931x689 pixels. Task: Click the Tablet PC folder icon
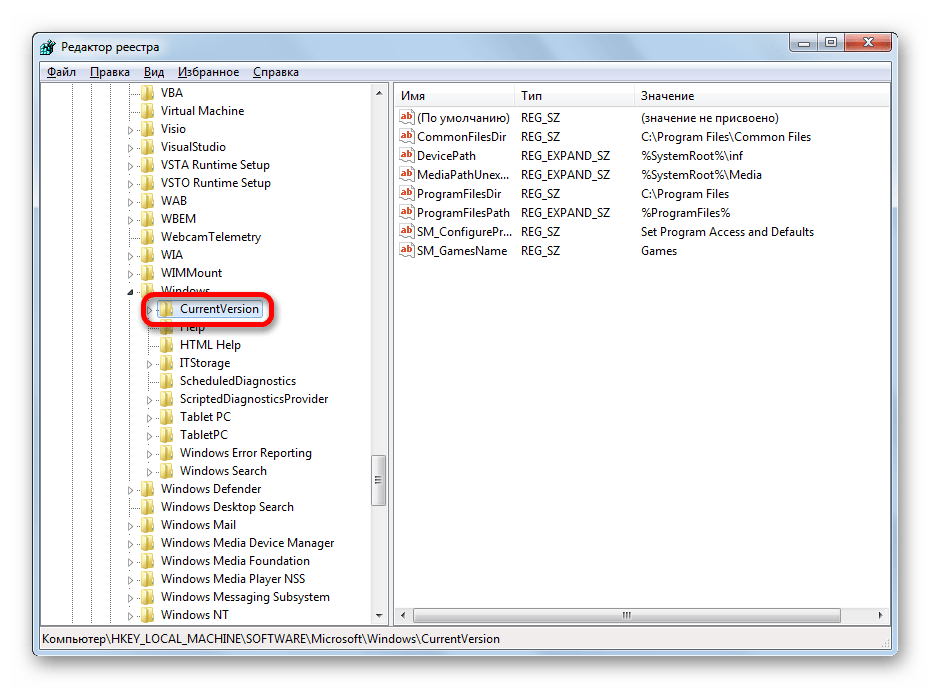(167, 417)
